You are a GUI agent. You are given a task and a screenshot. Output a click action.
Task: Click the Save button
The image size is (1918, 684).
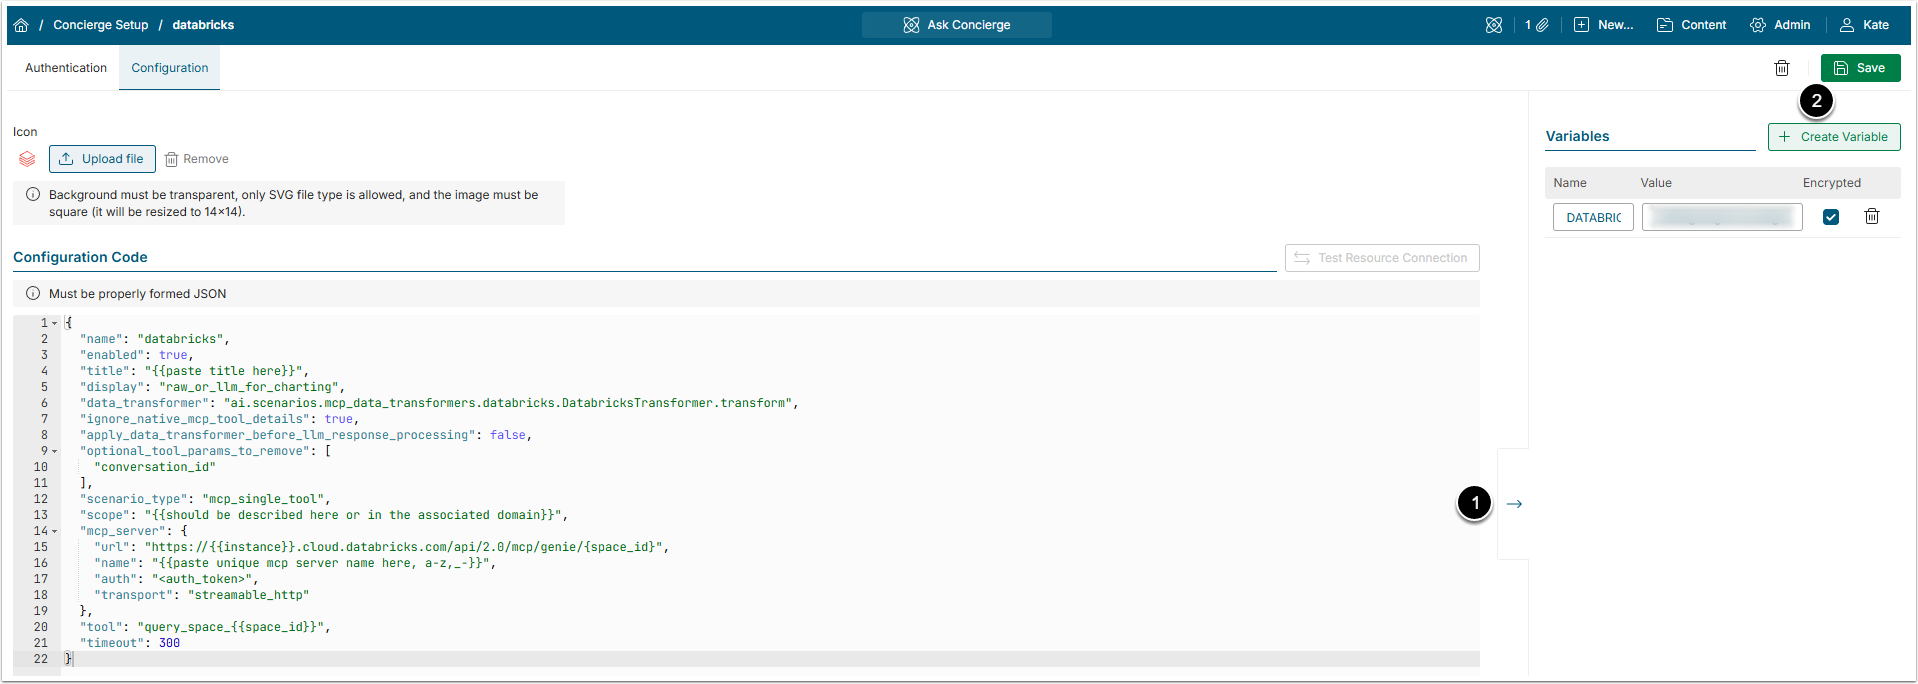point(1860,68)
